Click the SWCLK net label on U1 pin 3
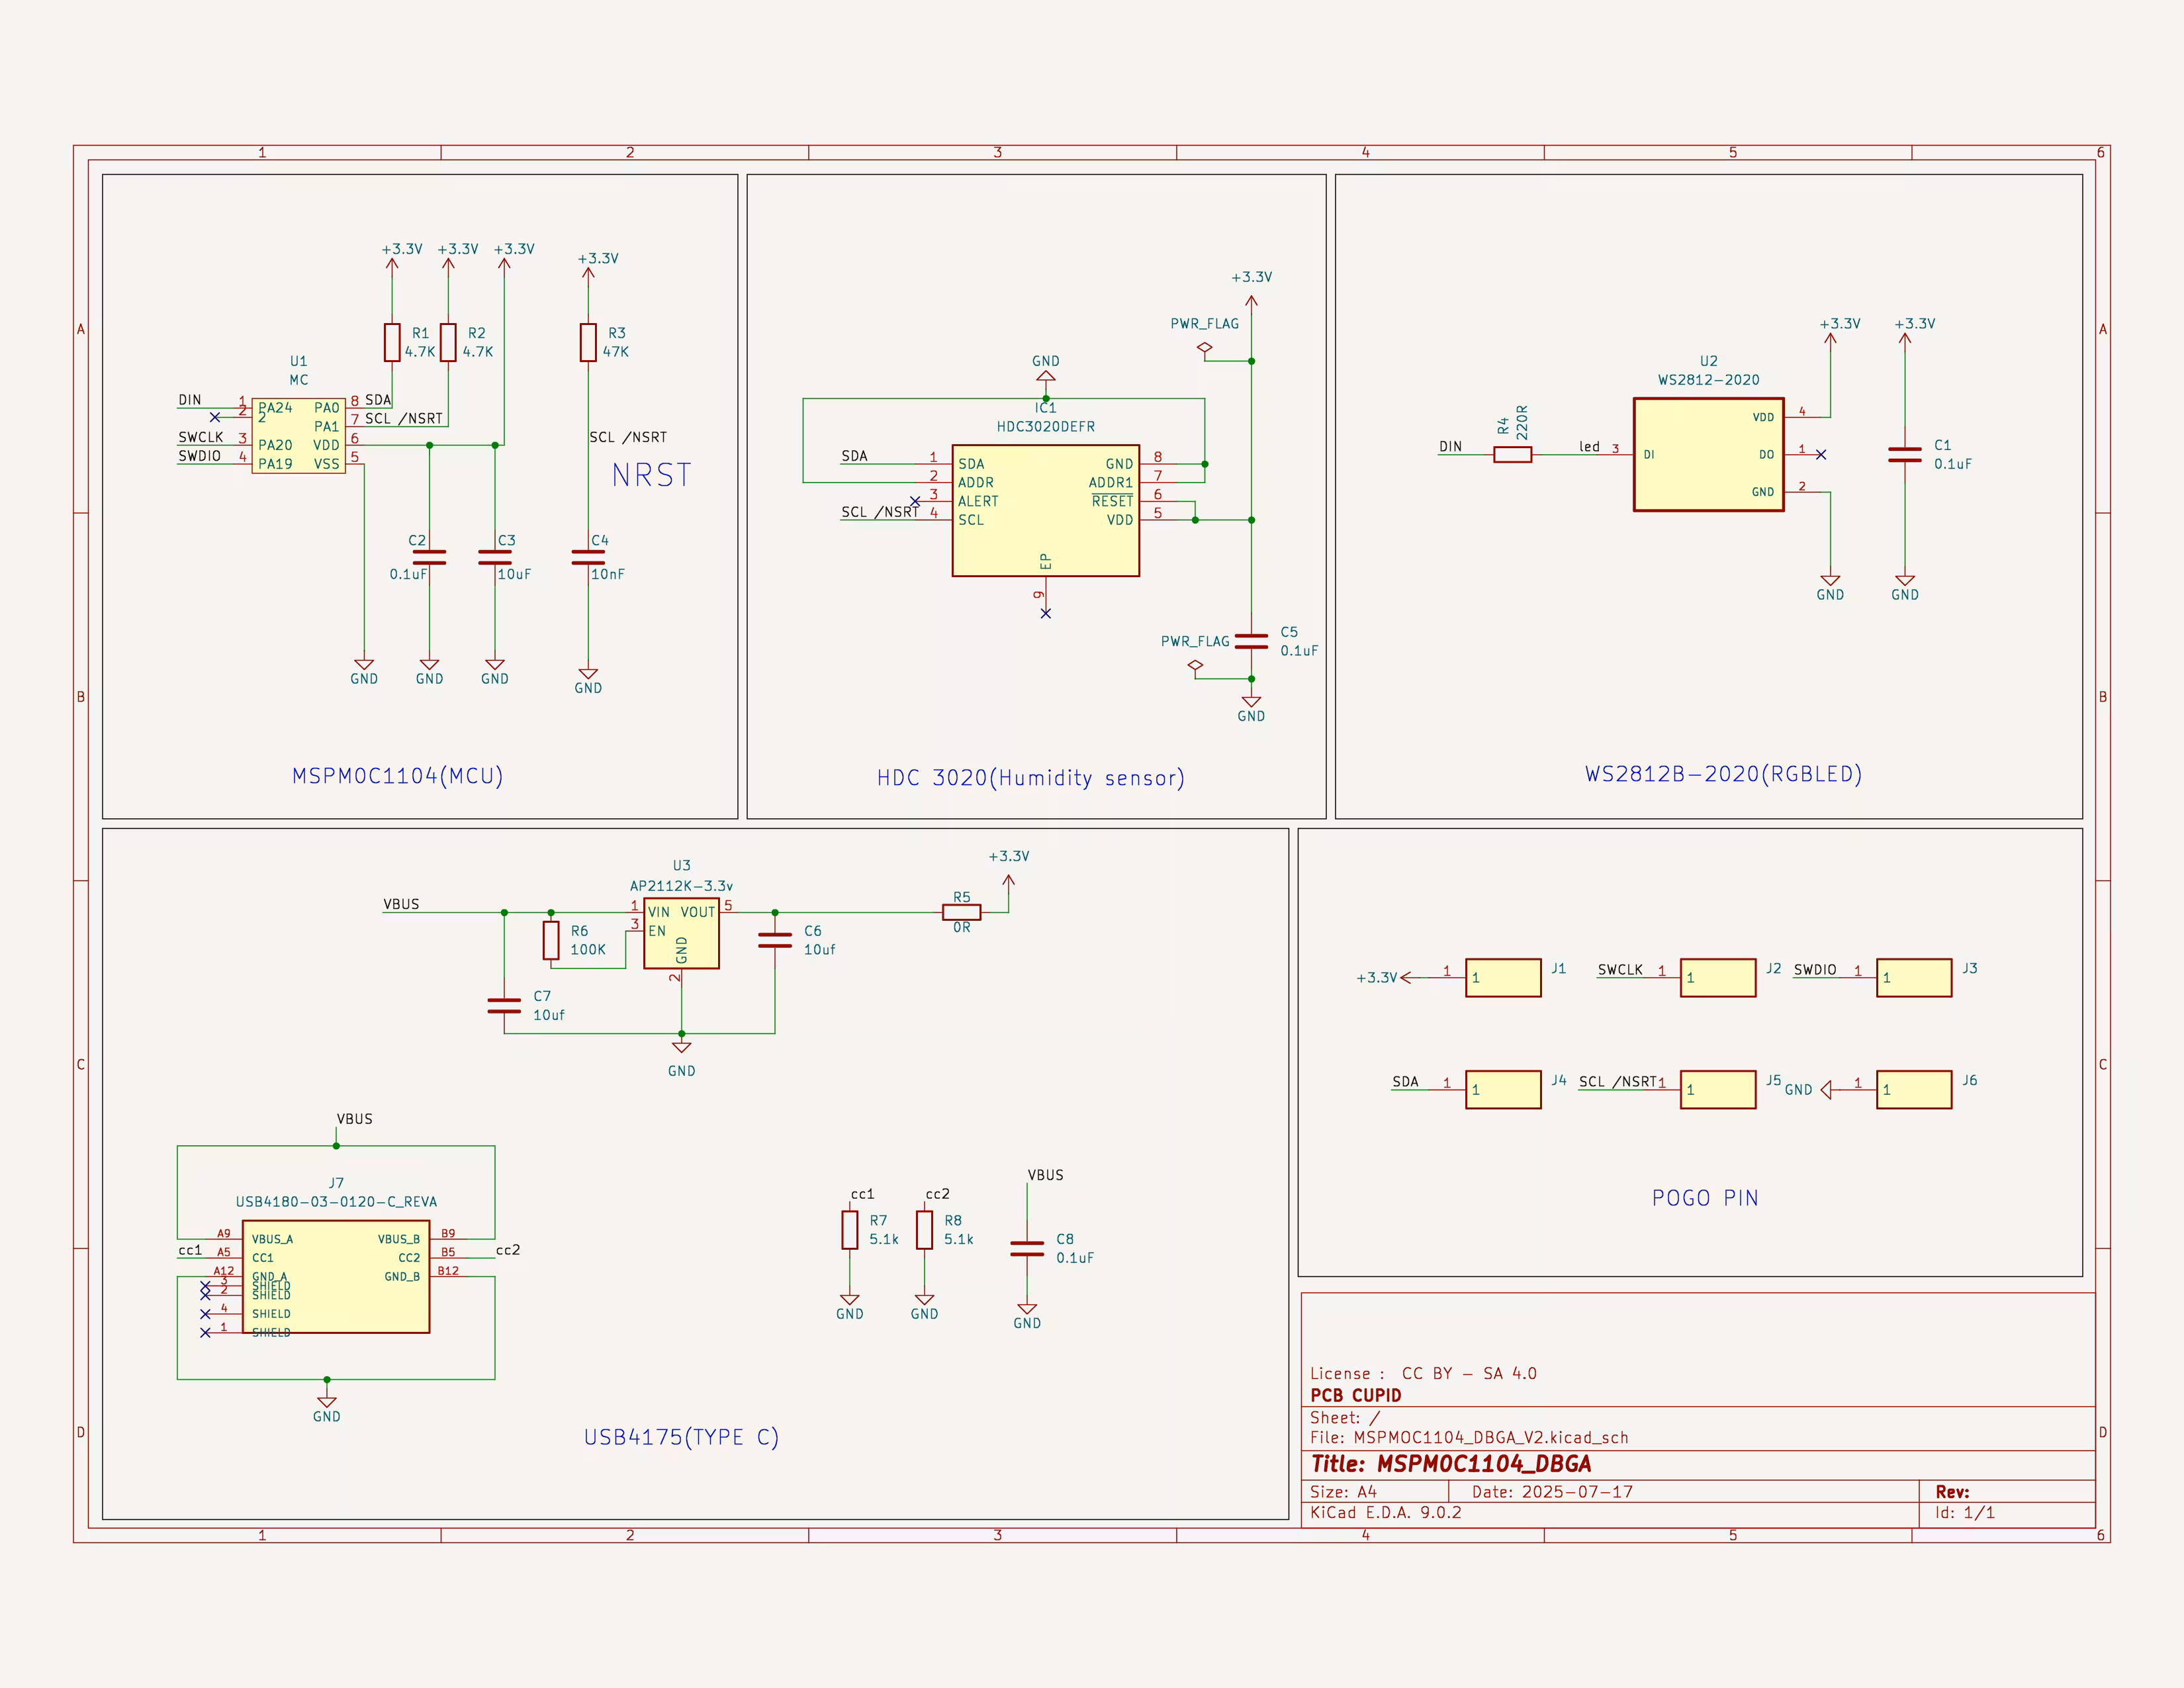This screenshot has height=1688, width=2184. (x=200, y=437)
